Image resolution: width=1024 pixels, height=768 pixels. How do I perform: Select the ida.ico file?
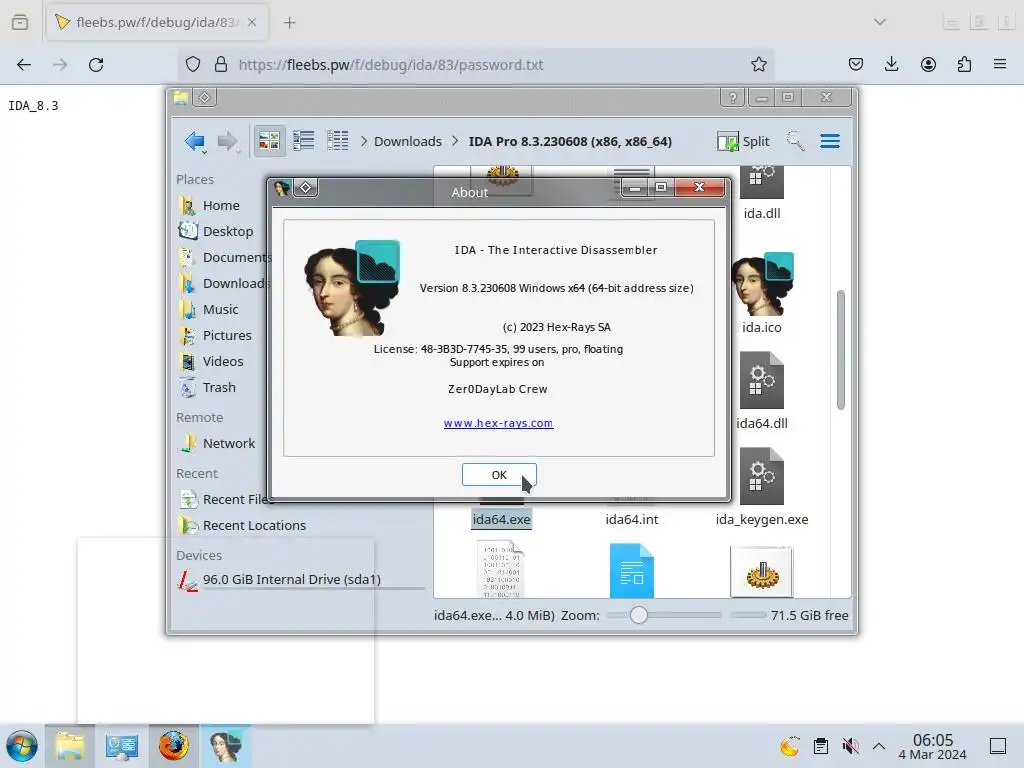tap(761, 294)
